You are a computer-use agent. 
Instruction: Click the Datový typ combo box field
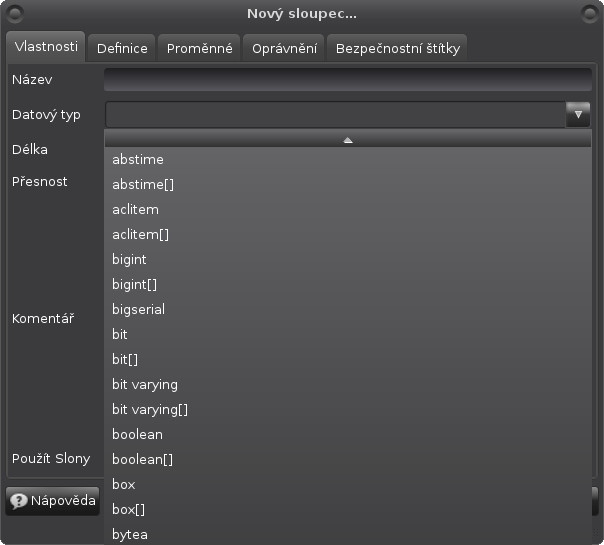(335, 114)
